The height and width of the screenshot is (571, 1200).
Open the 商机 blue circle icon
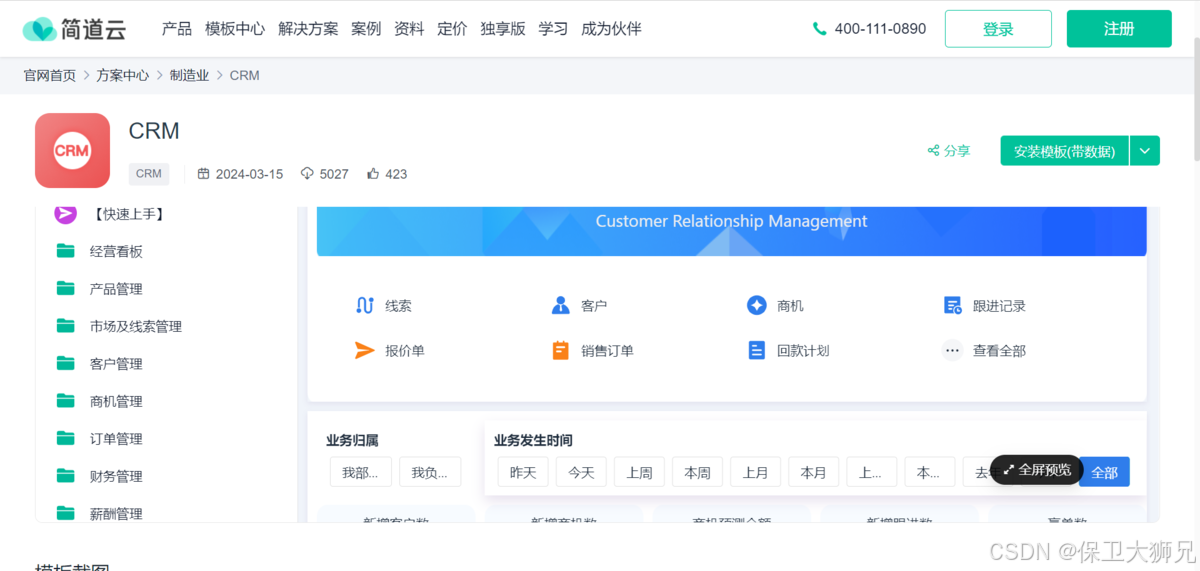coord(757,305)
